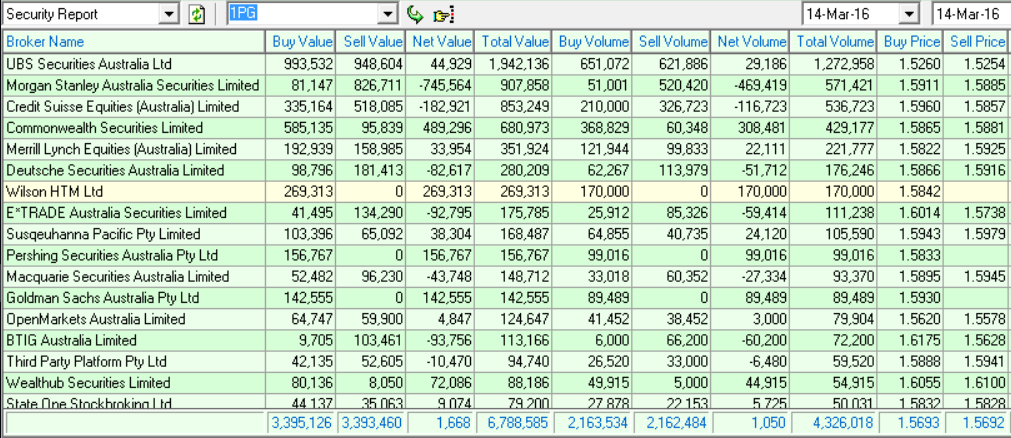Click UBS total volume 1,272,958
1011x438 pixels.
pyautogui.click(x=843, y=65)
